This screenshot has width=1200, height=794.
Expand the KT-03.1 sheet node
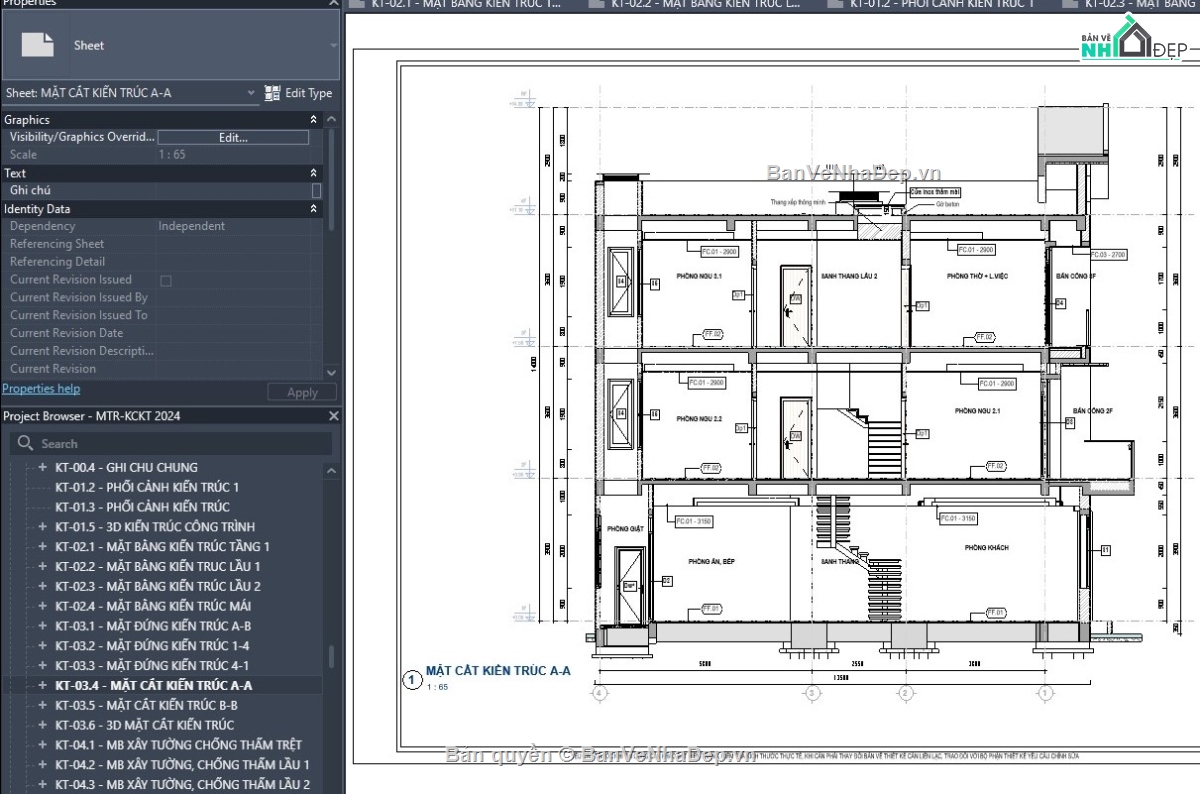(42, 626)
